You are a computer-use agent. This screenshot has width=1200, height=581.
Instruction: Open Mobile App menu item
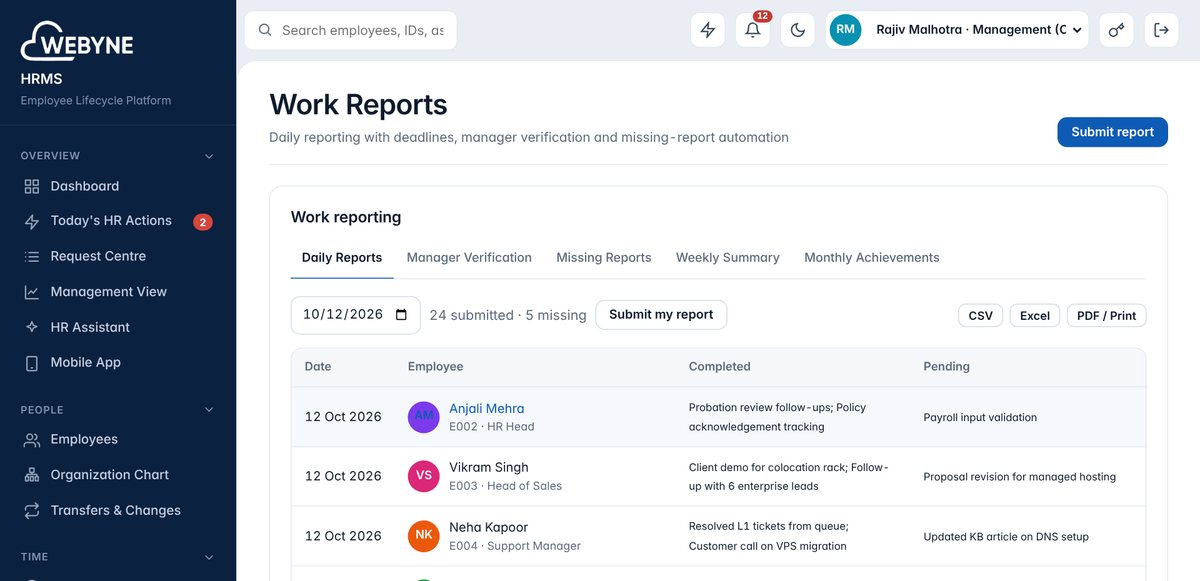coord(118,363)
